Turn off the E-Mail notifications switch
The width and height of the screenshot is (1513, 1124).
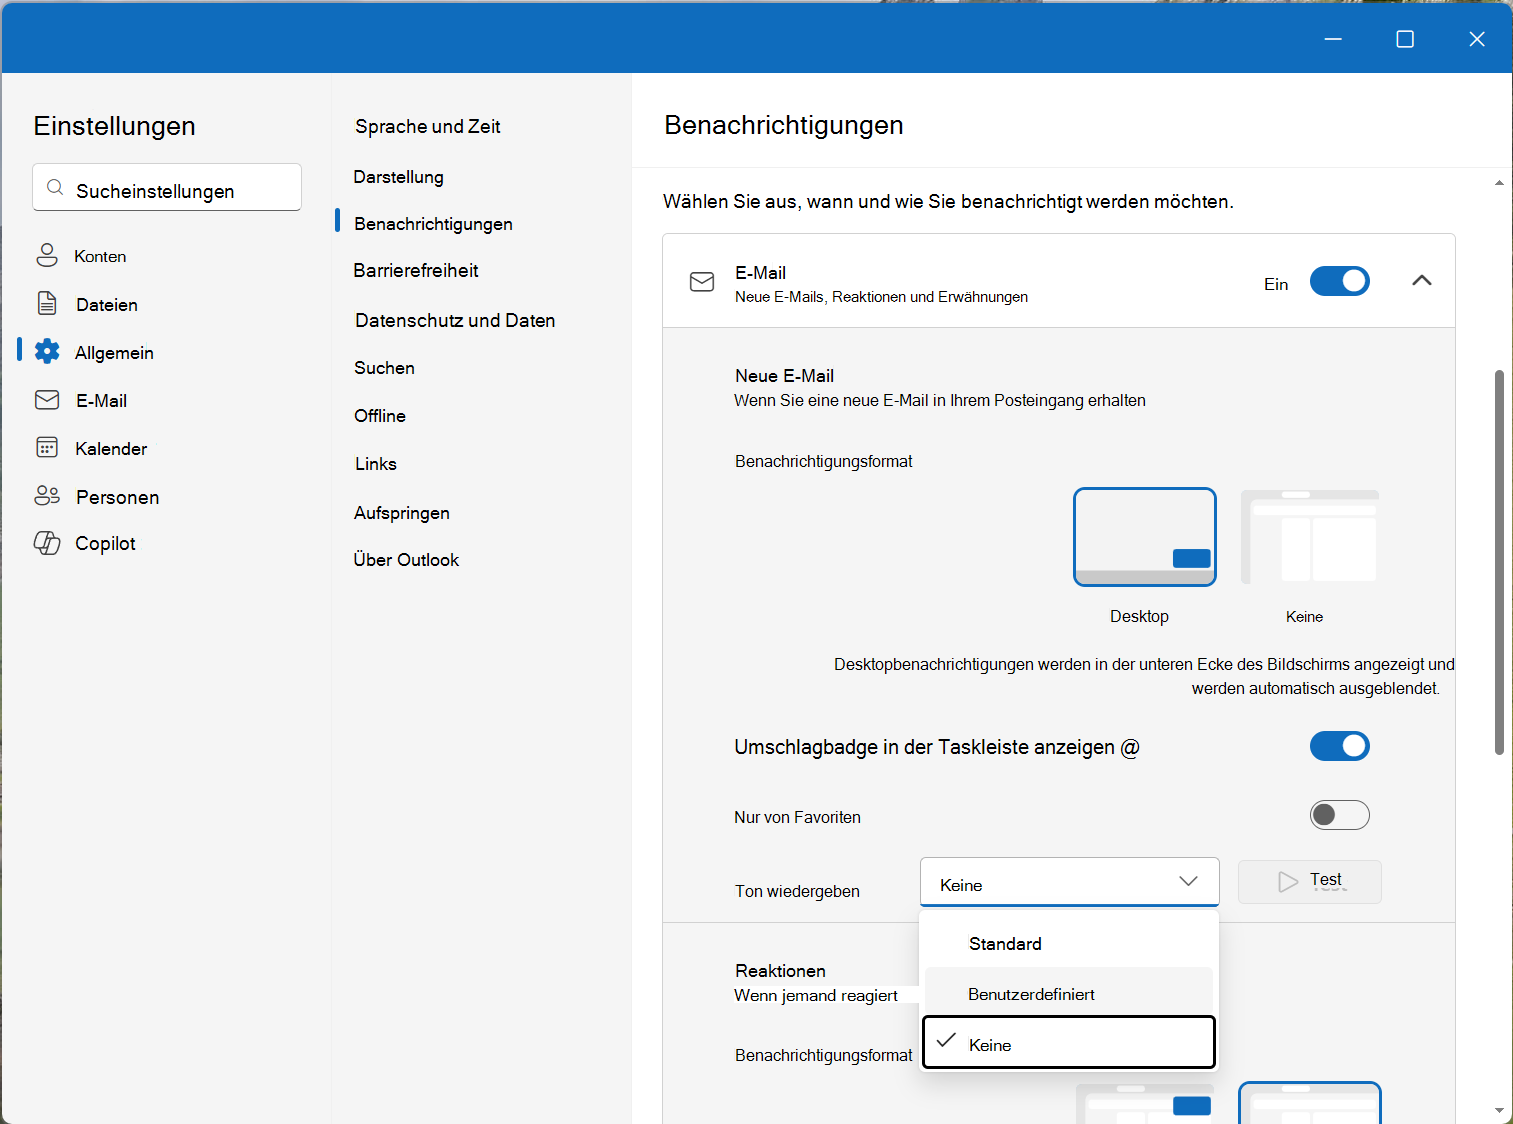point(1340,281)
